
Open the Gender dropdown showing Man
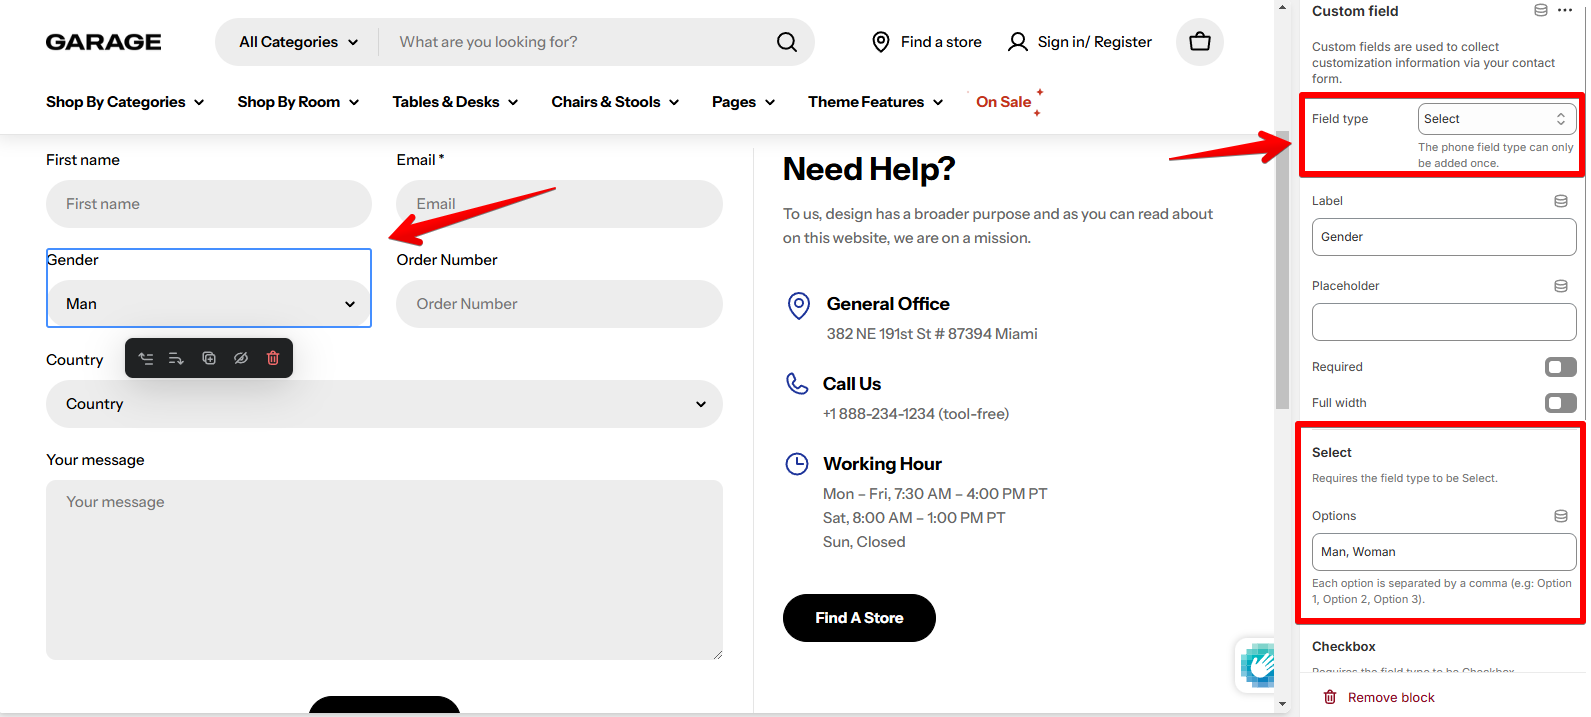tap(209, 304)
